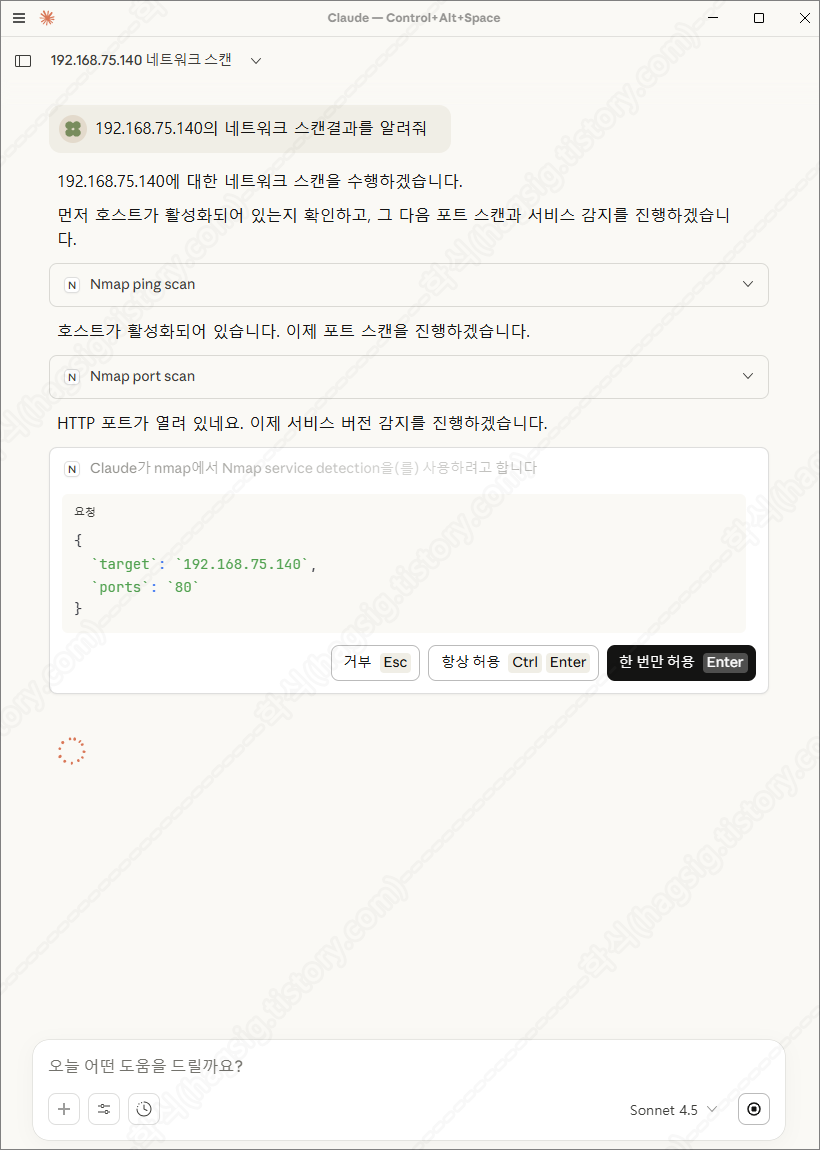
Task: Expand the Nmap ping scan result chevron
Action: (x=748, y=285)
